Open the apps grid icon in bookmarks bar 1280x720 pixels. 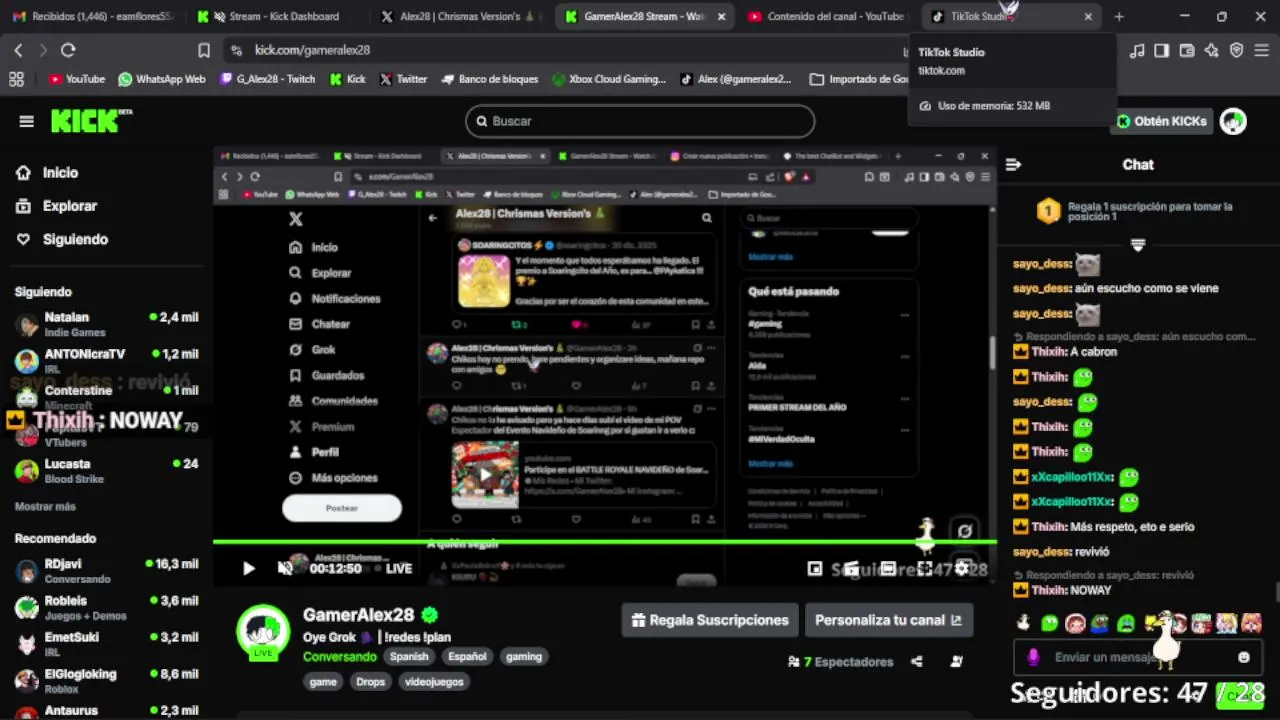[16, 79]
